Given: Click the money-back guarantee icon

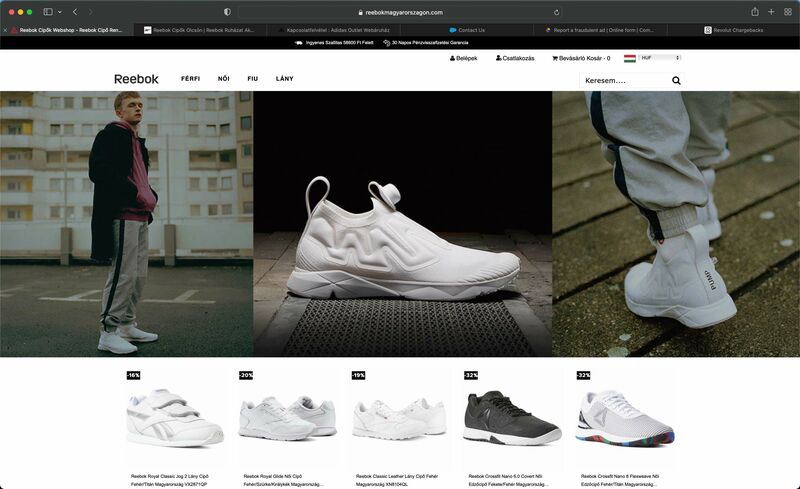Looking at the screenshot, I should [x=387, y=43].
